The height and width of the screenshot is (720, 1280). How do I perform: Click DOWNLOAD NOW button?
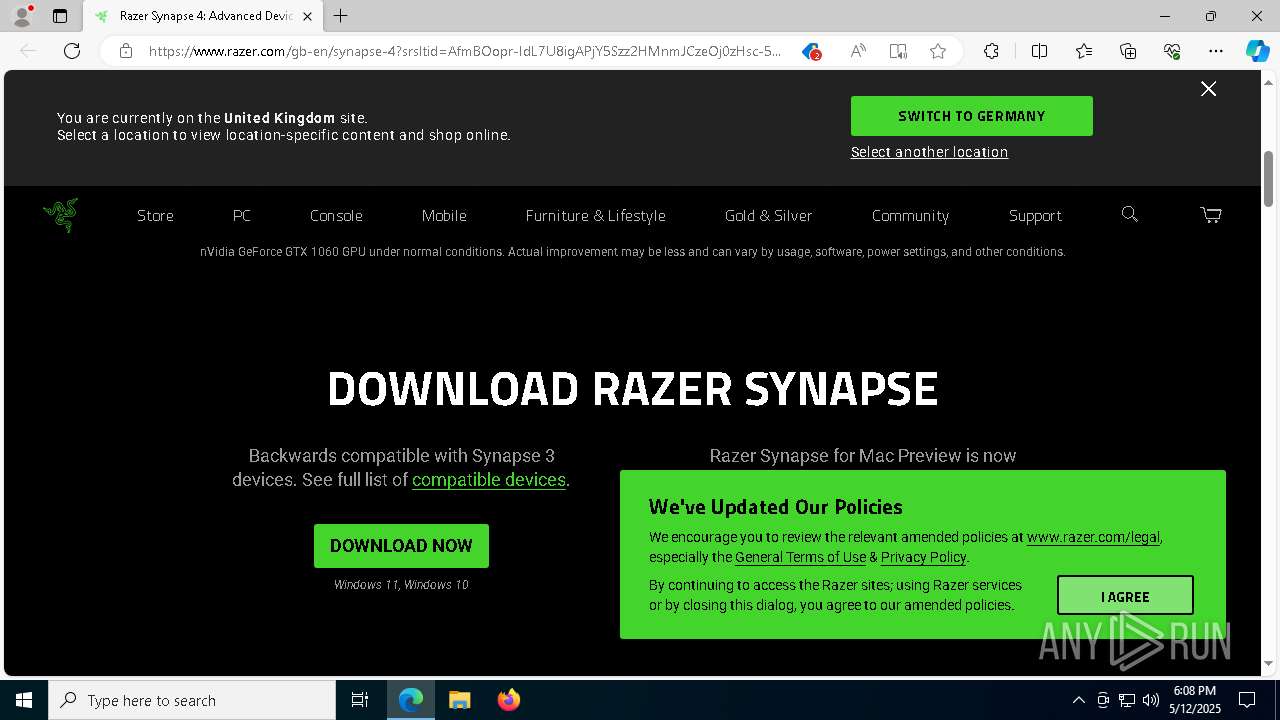pyautogui.click(x=401, y=545)
